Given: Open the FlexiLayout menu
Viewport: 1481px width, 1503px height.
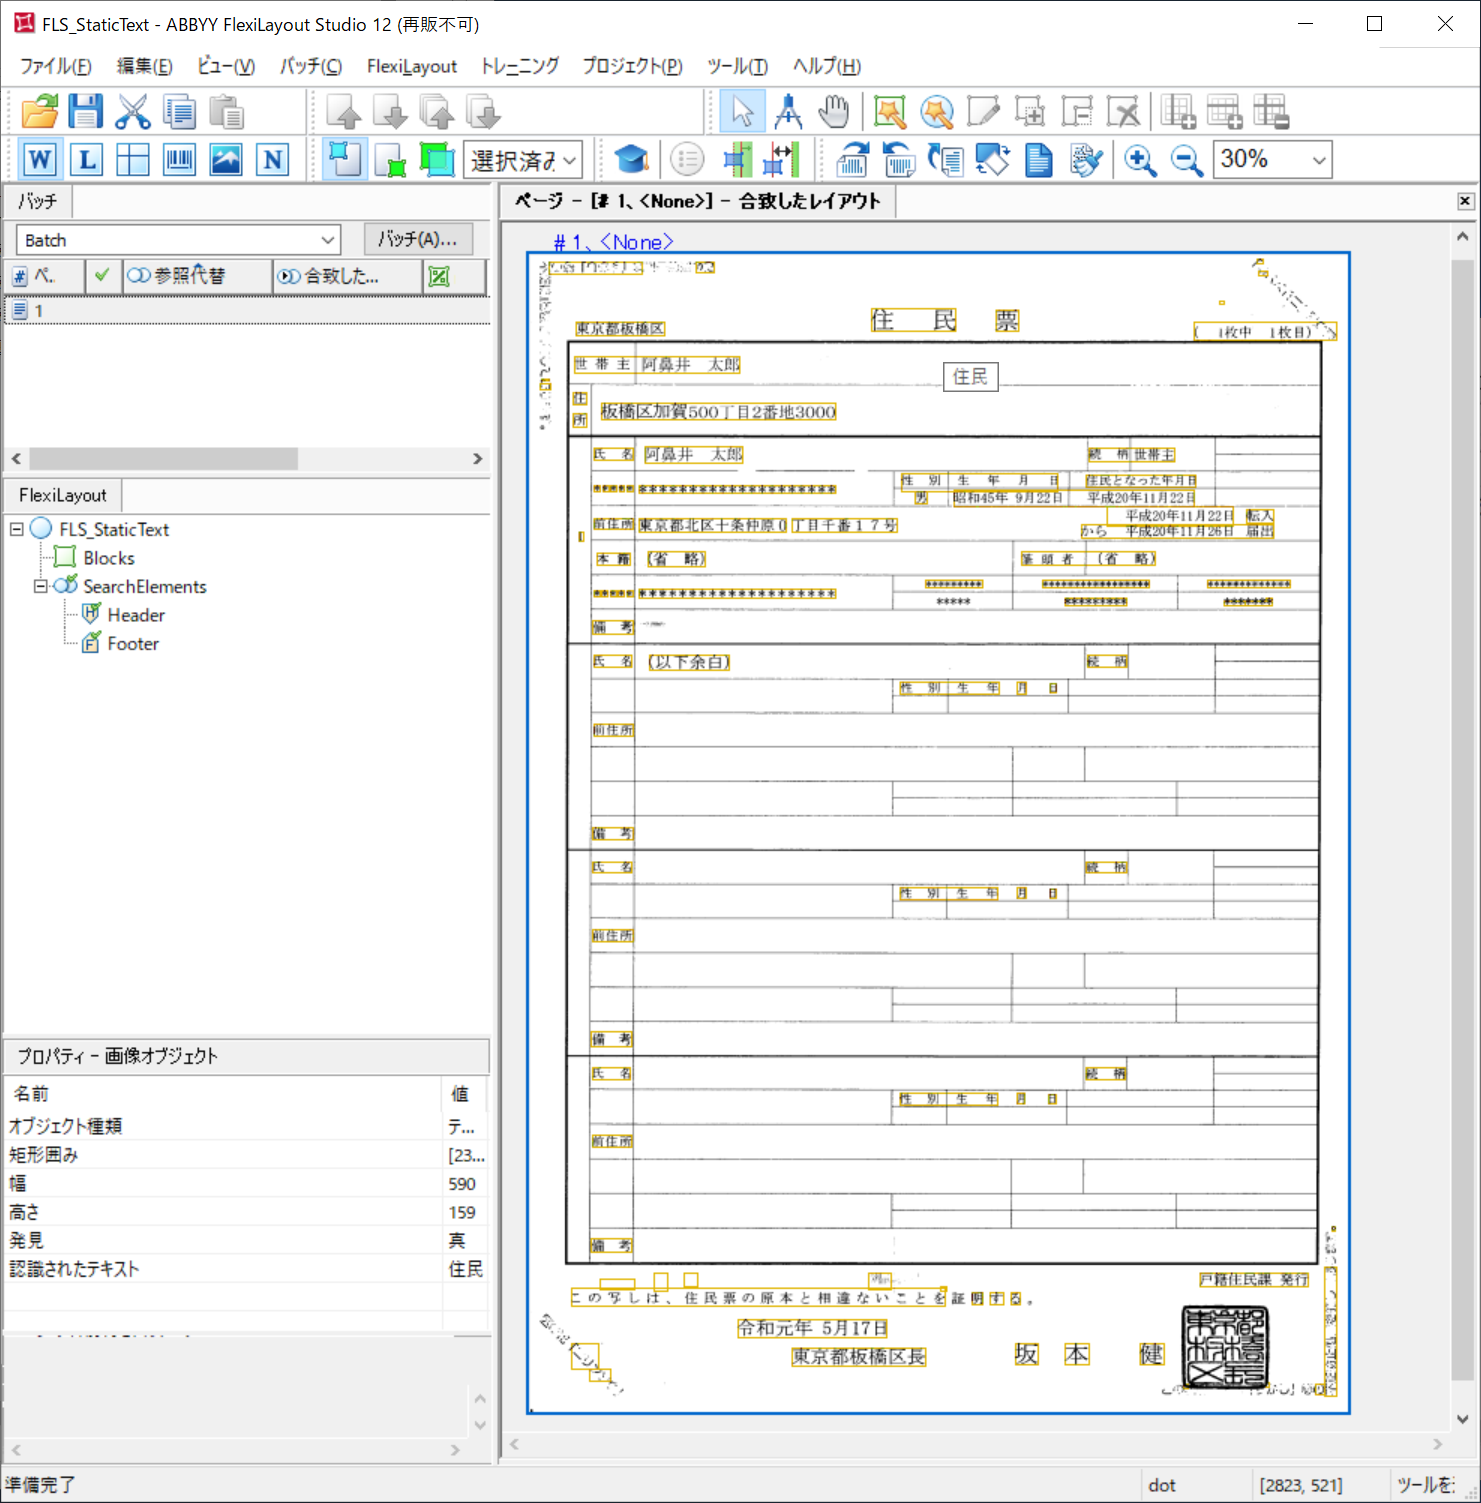Looking at the screenshot, I should pos(411,66).
